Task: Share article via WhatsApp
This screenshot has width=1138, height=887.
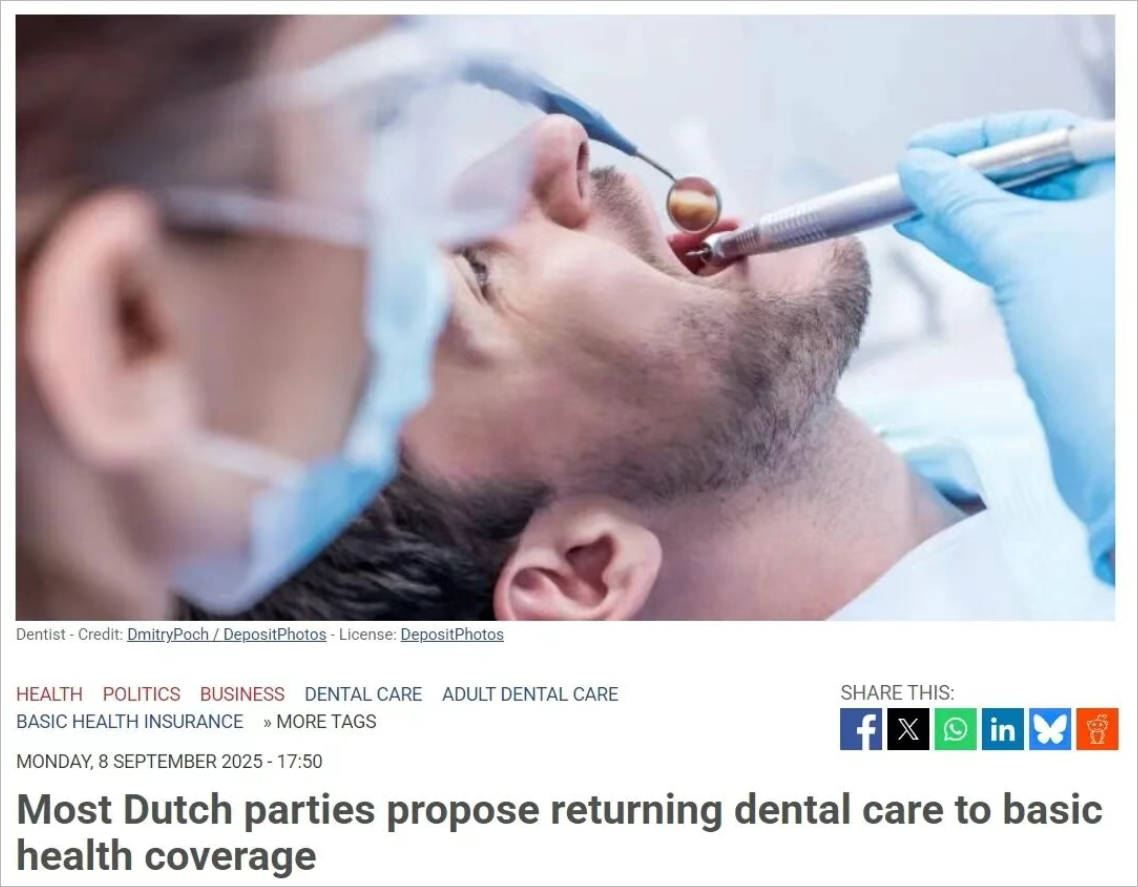Action: click(955, 729)
